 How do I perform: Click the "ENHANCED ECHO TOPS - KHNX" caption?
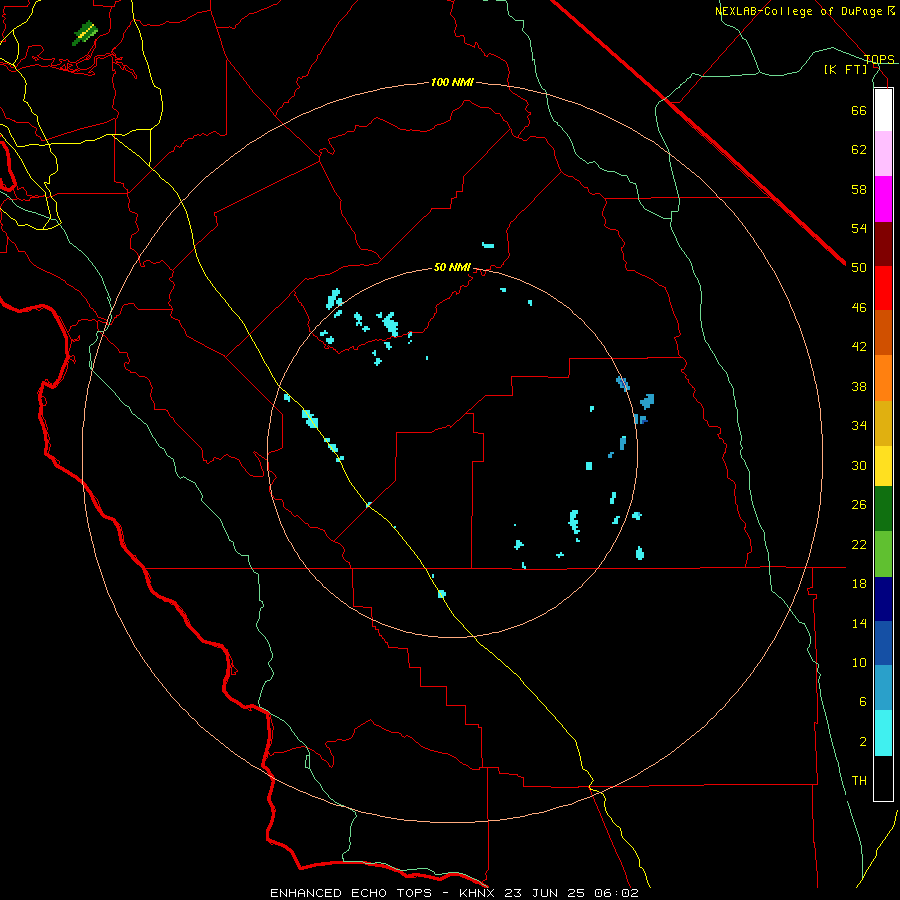[384, 893]
